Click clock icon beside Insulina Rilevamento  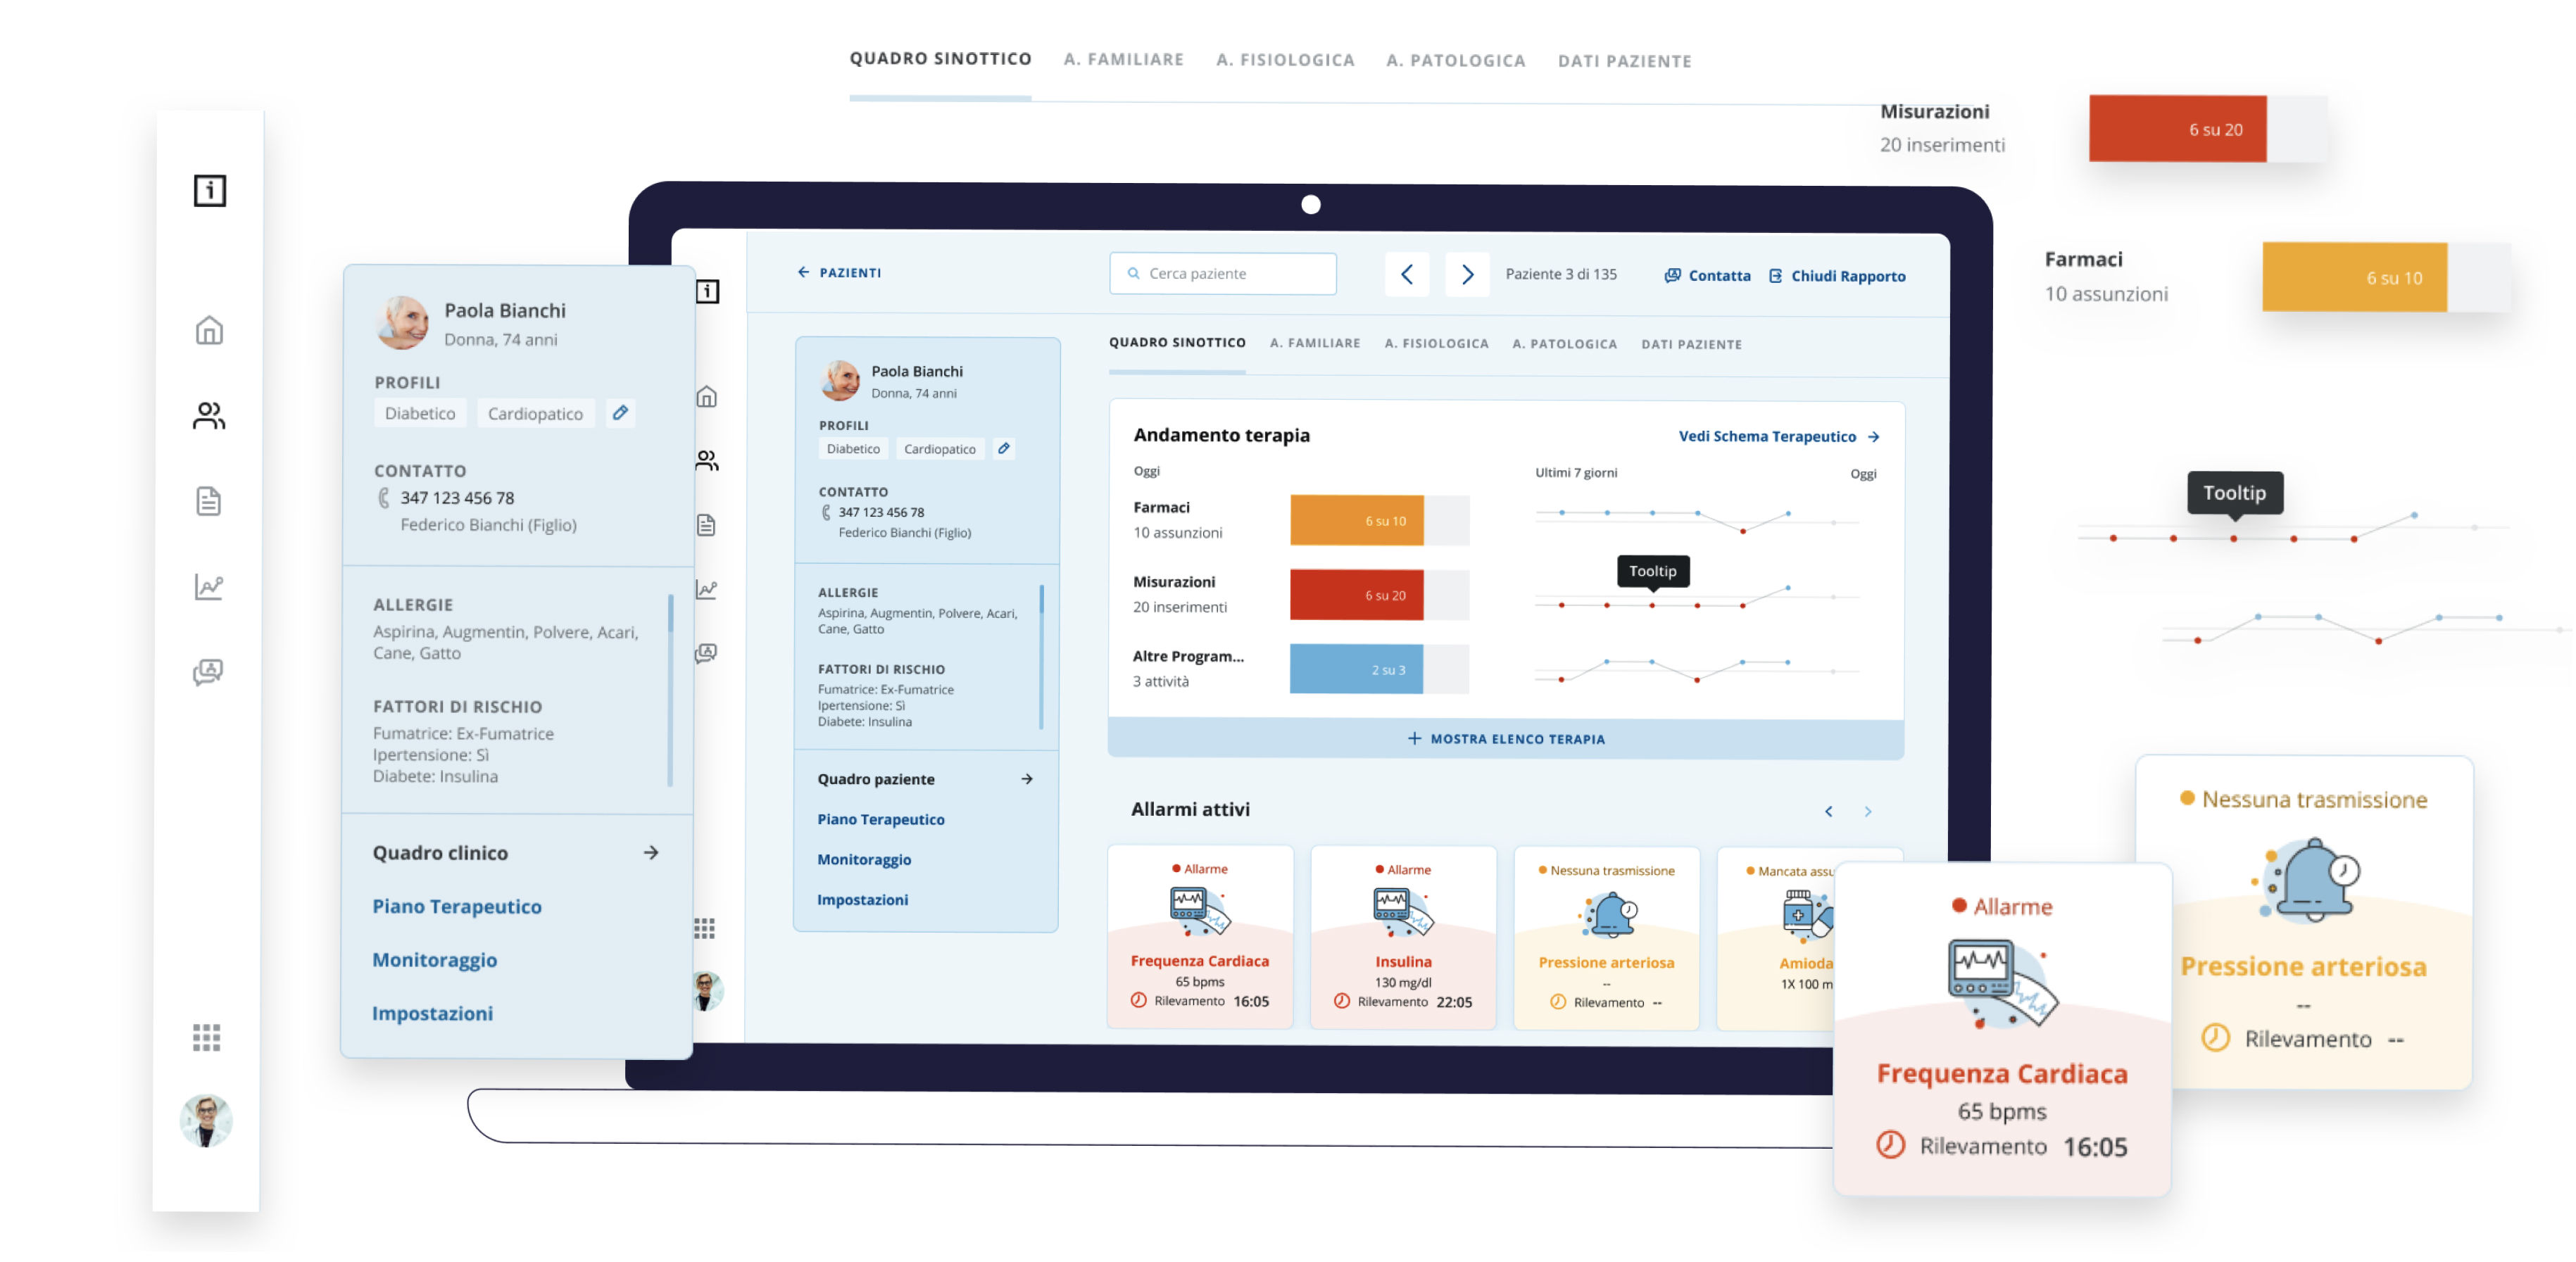[x=1341, y=1001]
